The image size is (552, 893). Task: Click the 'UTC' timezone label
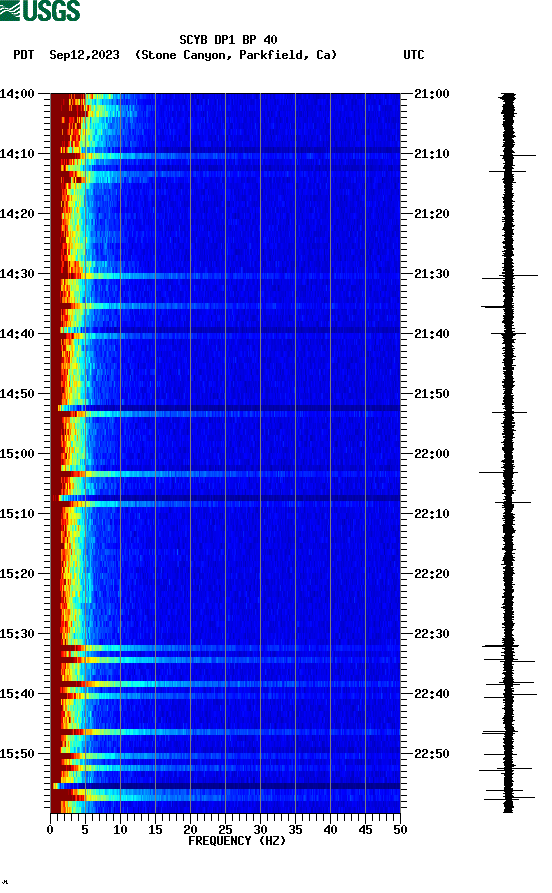pos(414,55)
